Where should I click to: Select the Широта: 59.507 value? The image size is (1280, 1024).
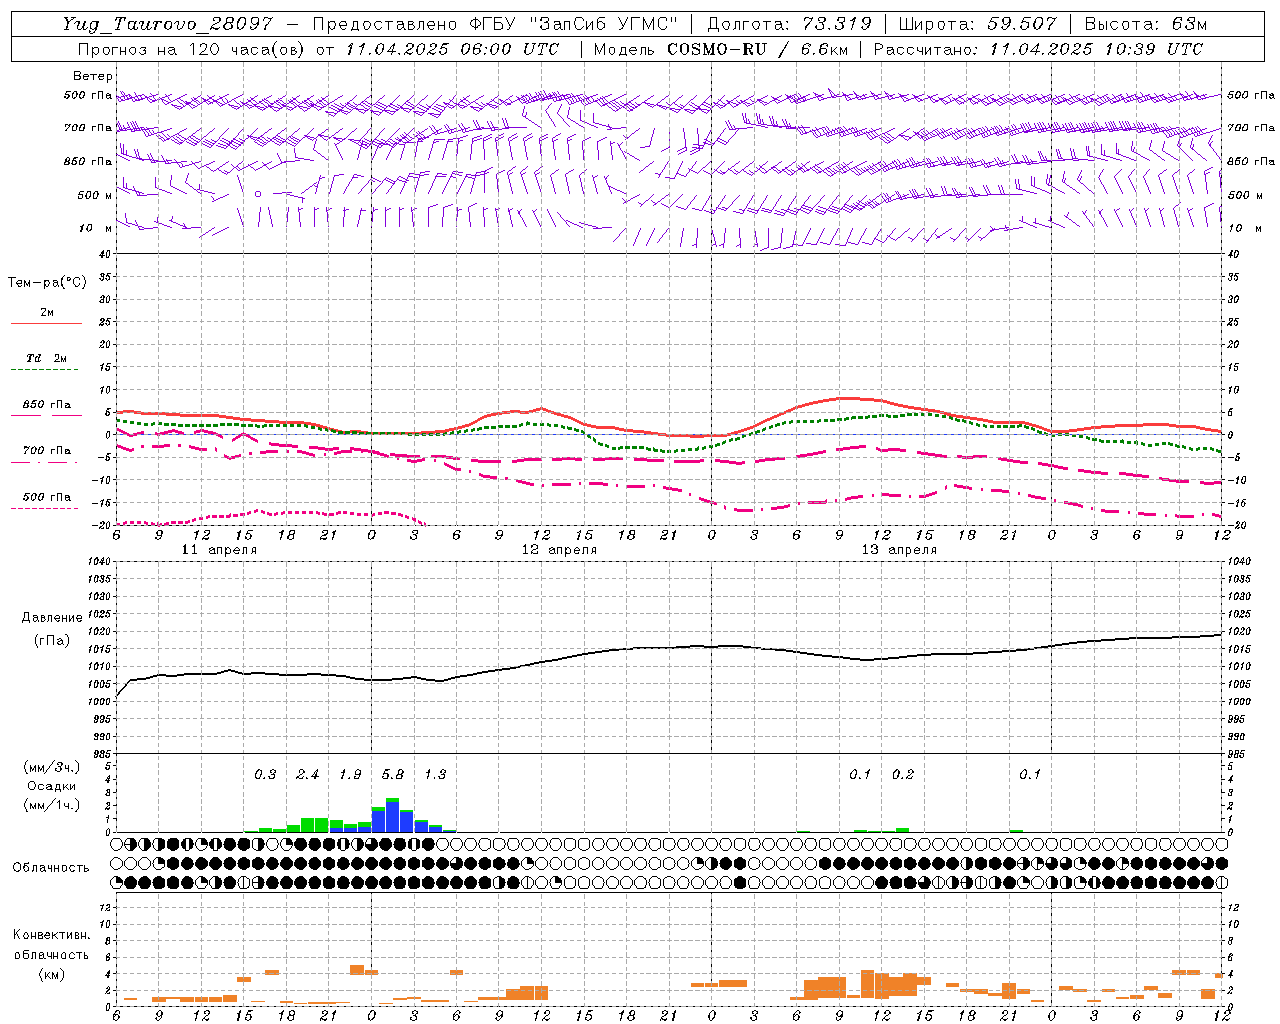(977, 24)
